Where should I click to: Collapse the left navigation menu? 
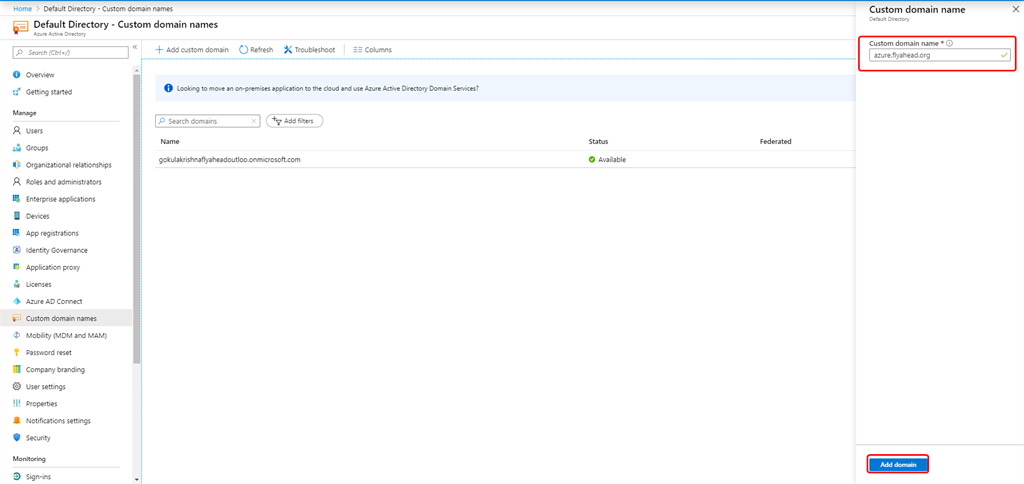[x=135, y=47]
